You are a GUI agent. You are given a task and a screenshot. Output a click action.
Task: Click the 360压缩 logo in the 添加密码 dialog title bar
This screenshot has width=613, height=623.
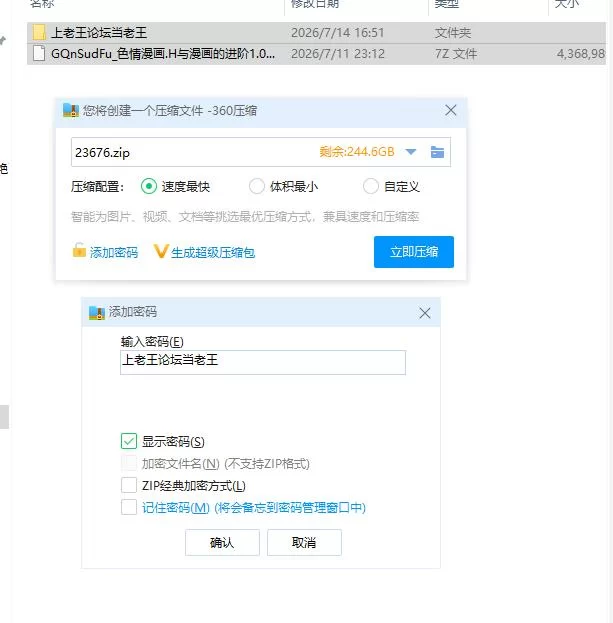pos(97,313)
